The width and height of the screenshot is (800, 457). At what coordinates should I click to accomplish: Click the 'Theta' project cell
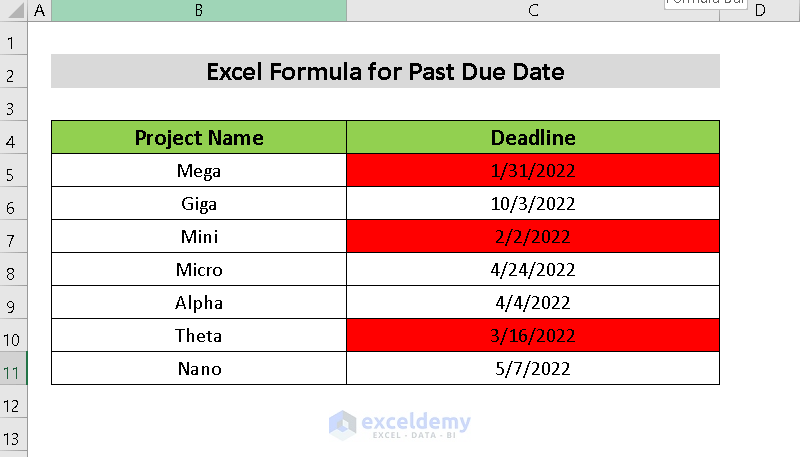coord(199,336)
